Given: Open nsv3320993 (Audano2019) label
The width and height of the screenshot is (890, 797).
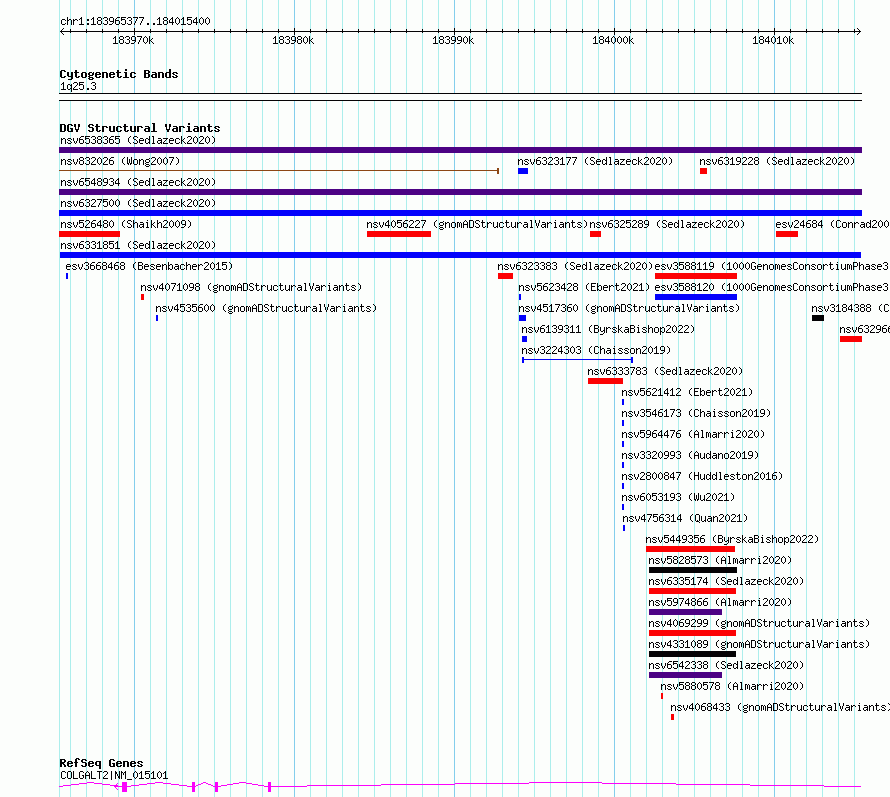Looking at the screenshot, I should tap(690, 455).
